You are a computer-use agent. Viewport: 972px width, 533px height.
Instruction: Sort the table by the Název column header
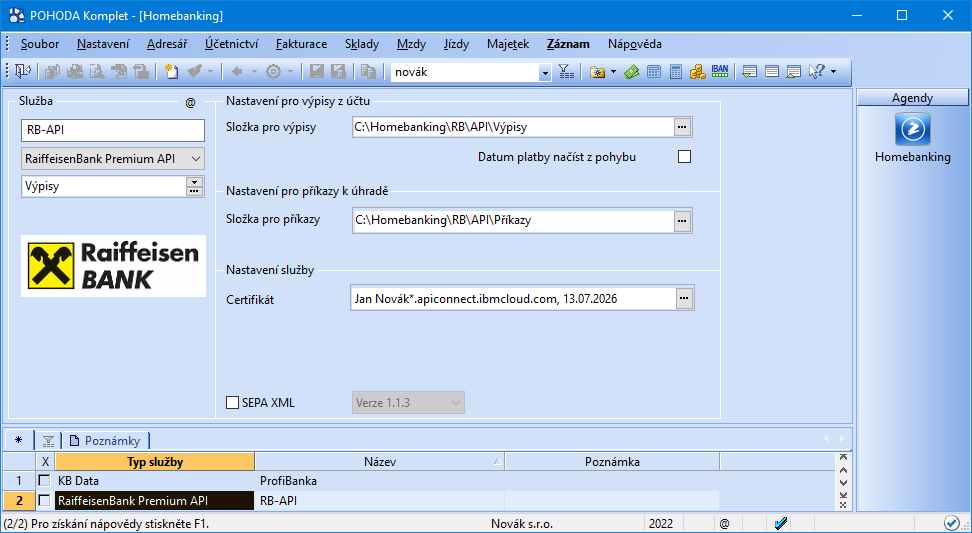pos(380,462)
